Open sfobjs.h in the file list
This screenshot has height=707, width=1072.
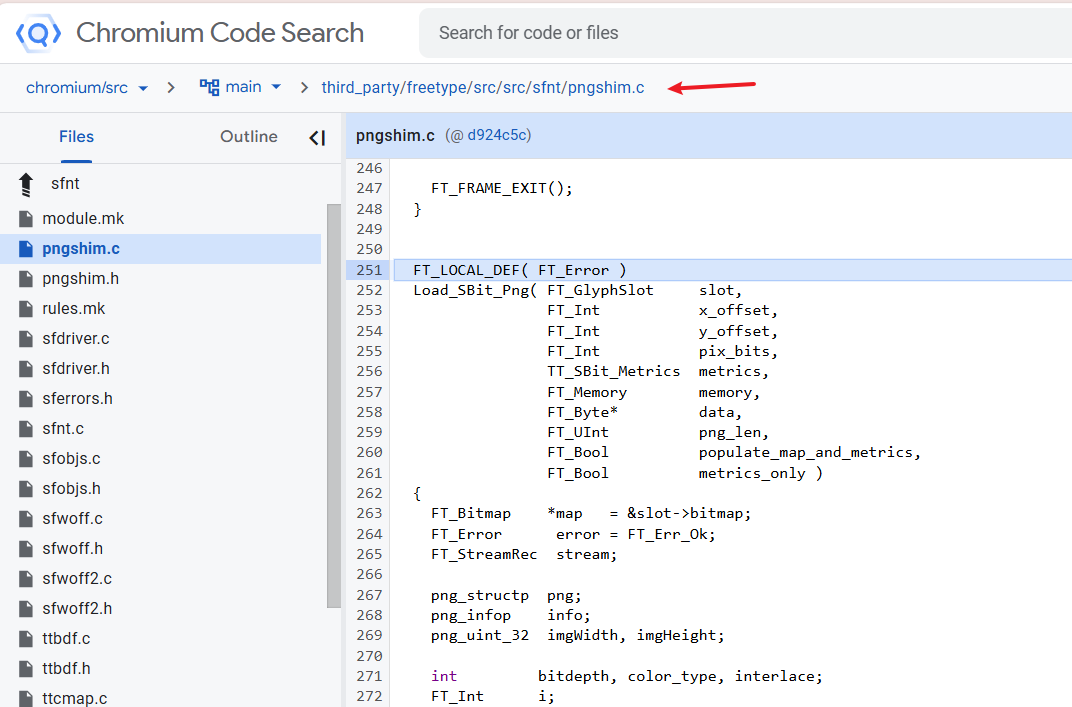[x=71, y=489]
